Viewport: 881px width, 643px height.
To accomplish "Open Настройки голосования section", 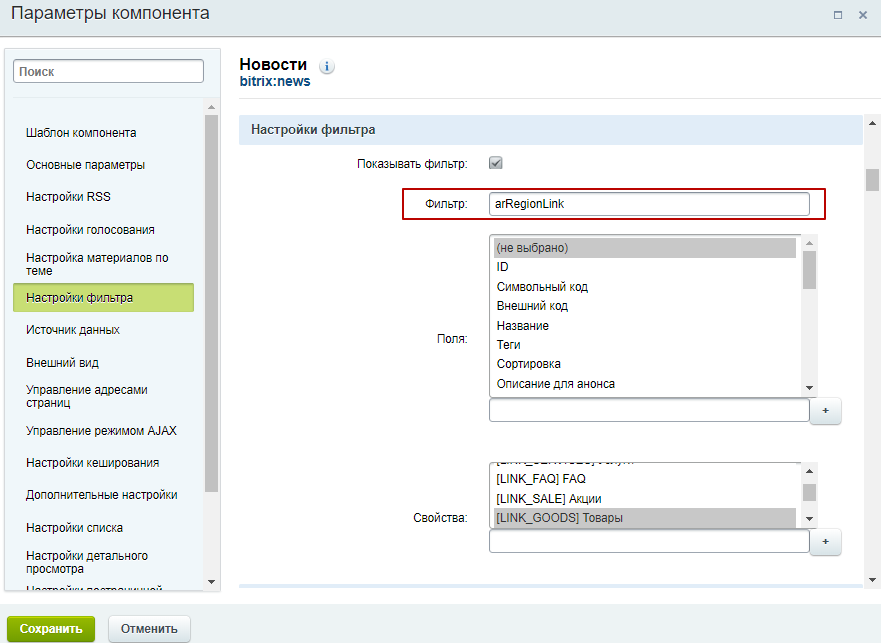I will coord(90,230).
